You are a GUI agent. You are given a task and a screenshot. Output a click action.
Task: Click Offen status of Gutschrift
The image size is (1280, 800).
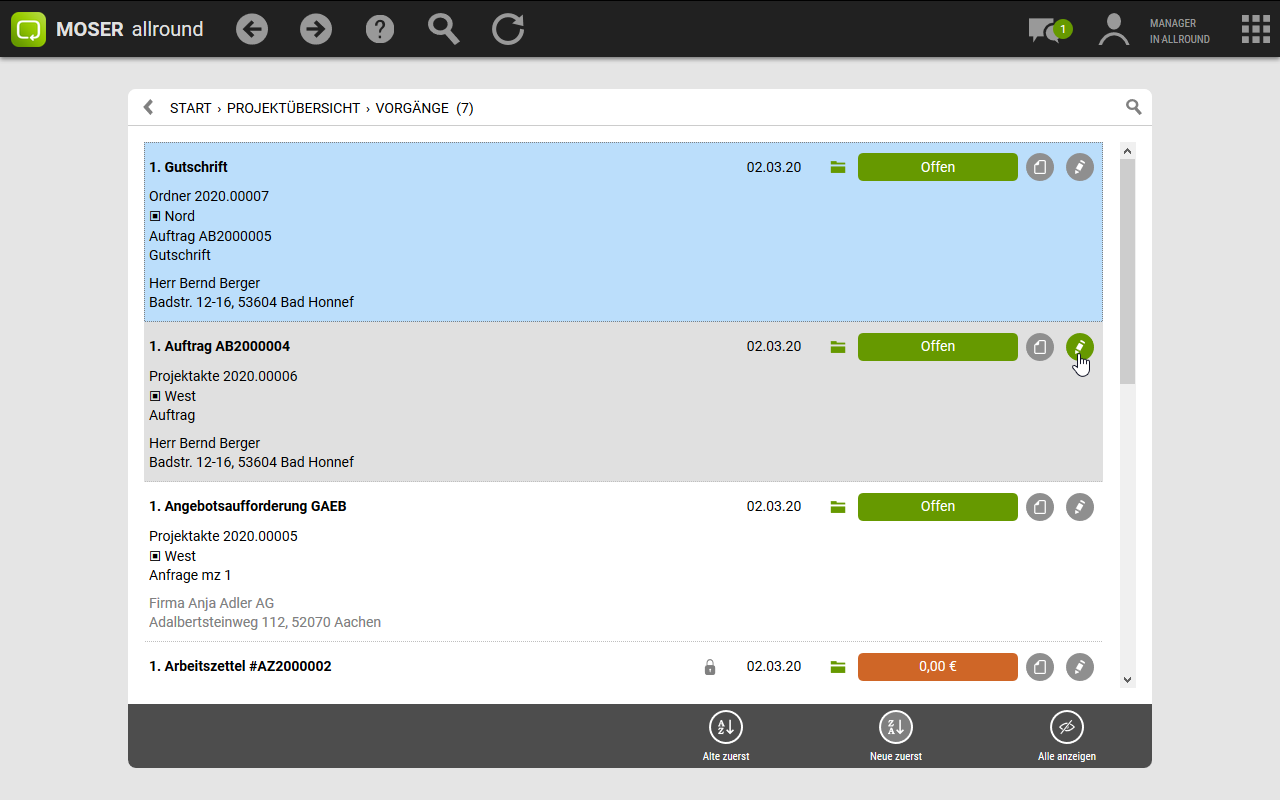coord(937,167)
